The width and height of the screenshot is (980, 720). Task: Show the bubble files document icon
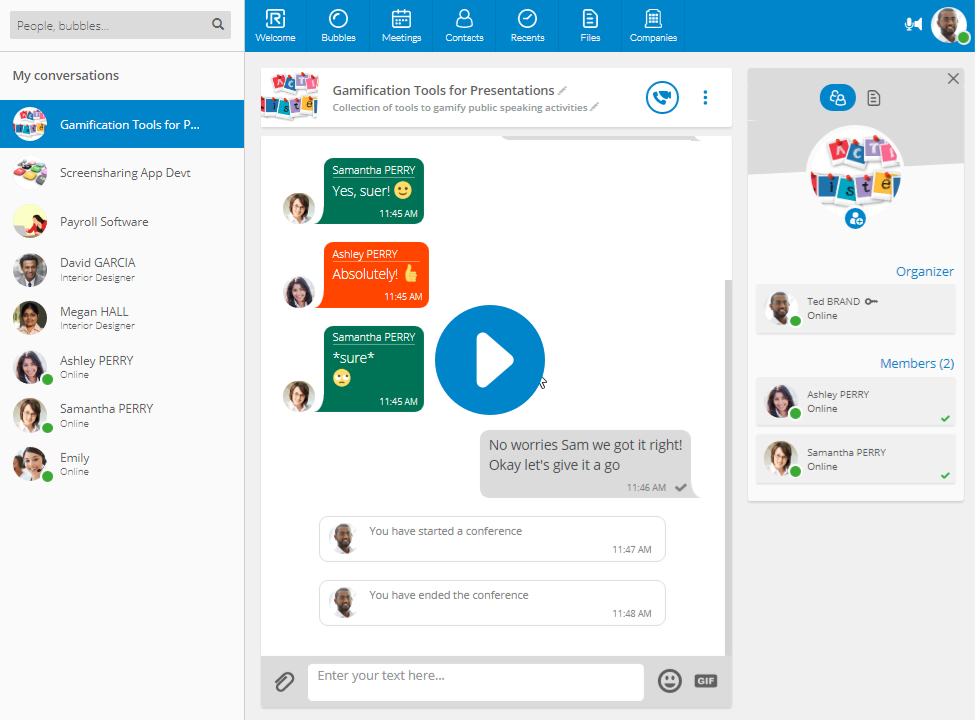(873, 98)
